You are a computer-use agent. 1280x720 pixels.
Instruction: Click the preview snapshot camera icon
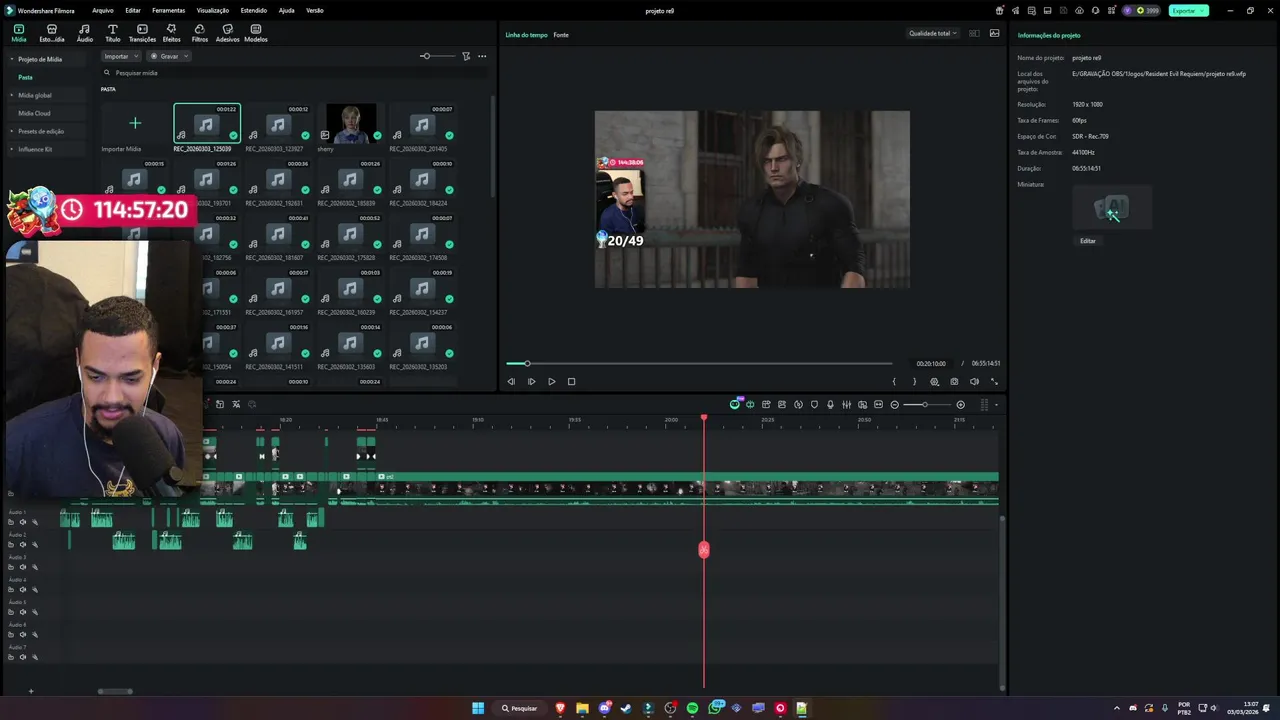pos(954,381)
